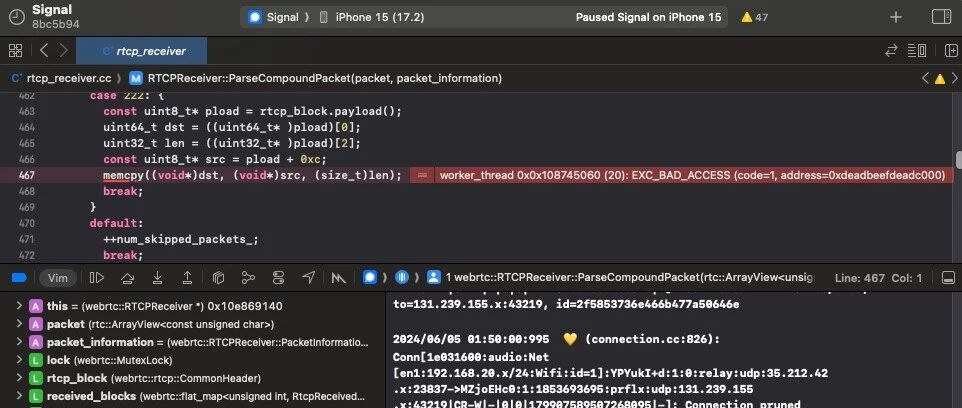Click the Step Over debug icon
The image size is (962, 408).
[127, 278]
